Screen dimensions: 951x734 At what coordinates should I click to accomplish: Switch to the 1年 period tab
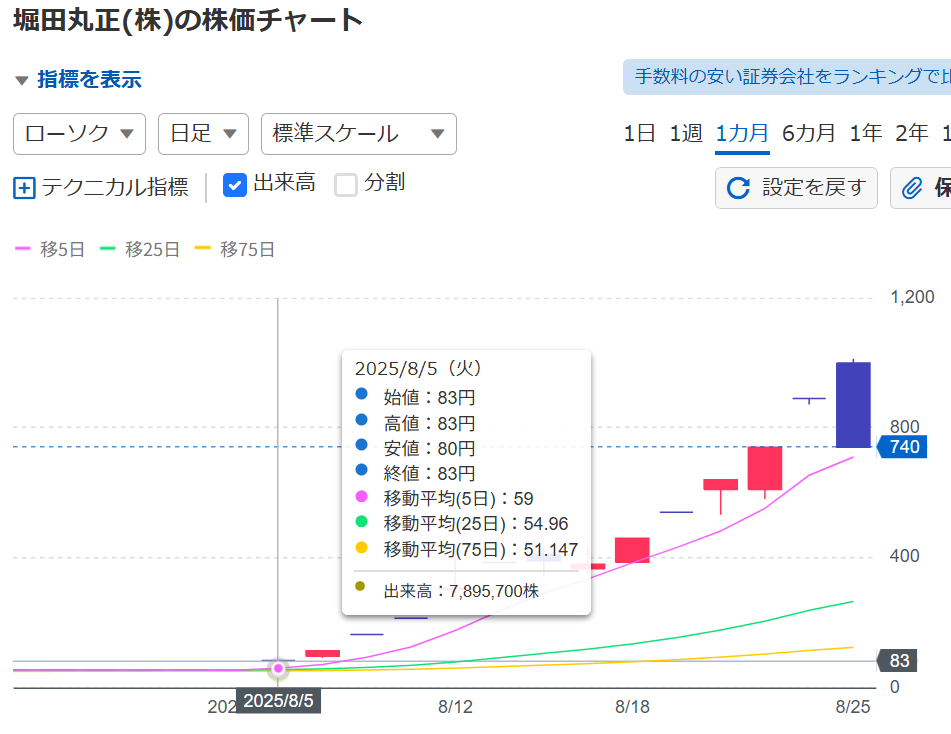(865, 133)
